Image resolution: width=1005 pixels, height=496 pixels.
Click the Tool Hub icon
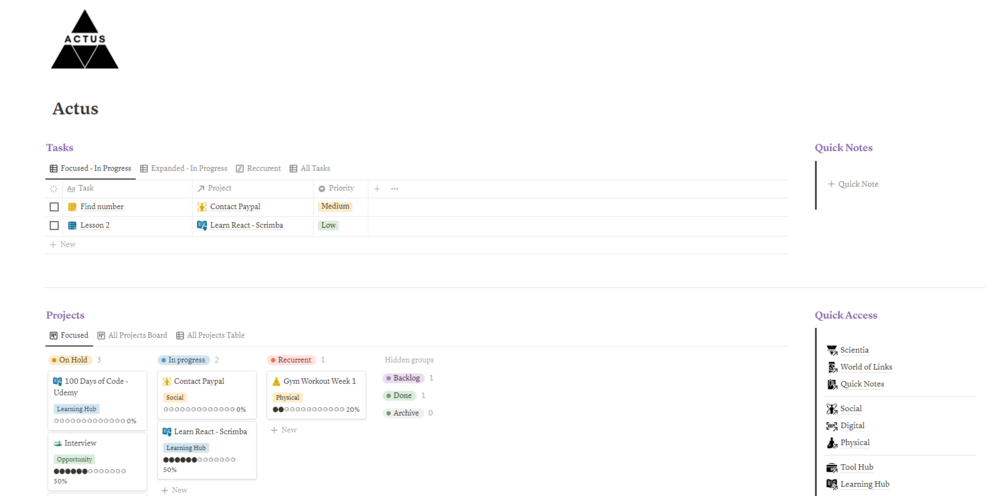832,467
